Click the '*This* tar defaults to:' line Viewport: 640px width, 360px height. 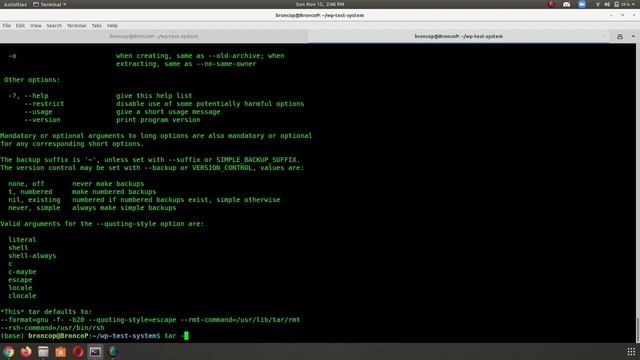click(46, 312)
